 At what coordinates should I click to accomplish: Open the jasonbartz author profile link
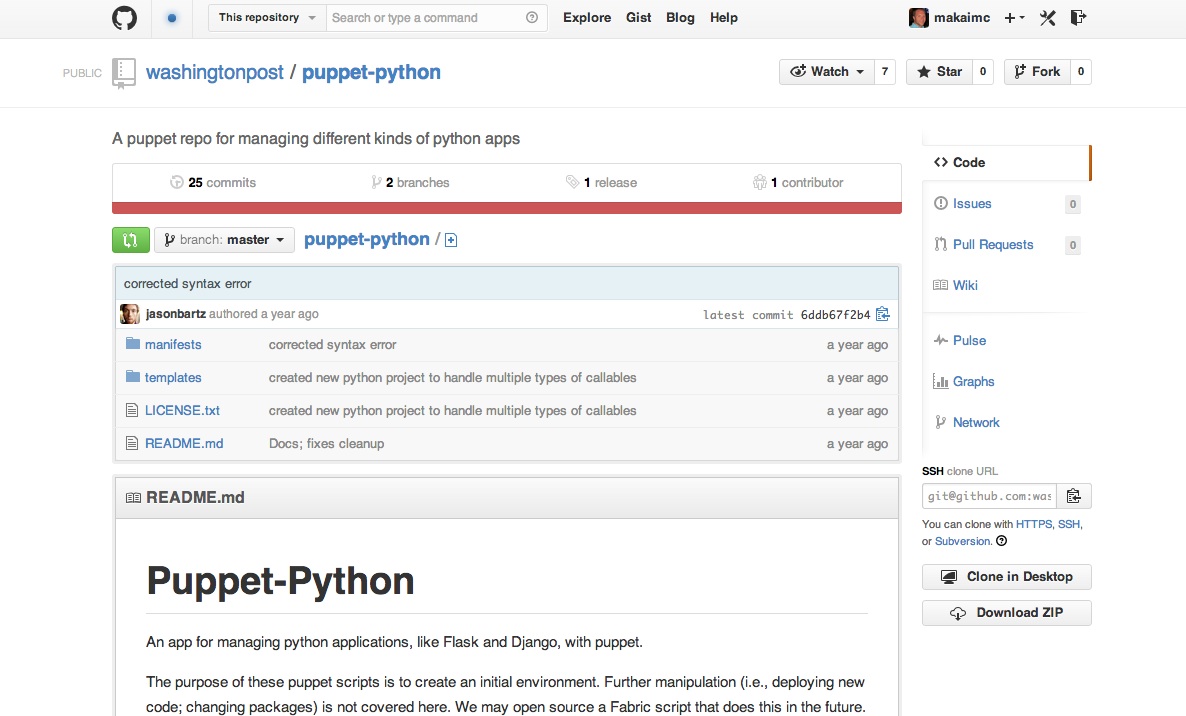(175, 314)
